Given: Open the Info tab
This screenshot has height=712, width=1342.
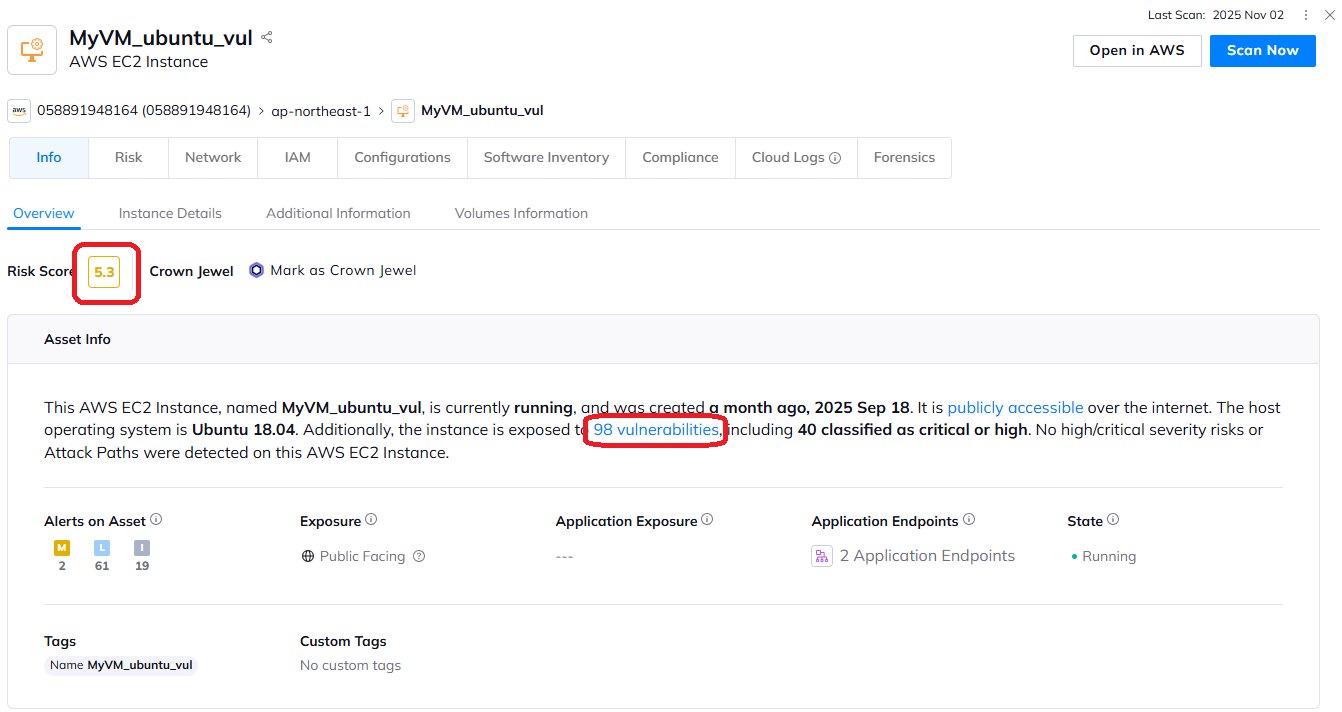Looking at the screenshot, I should [x=49, y=158].
